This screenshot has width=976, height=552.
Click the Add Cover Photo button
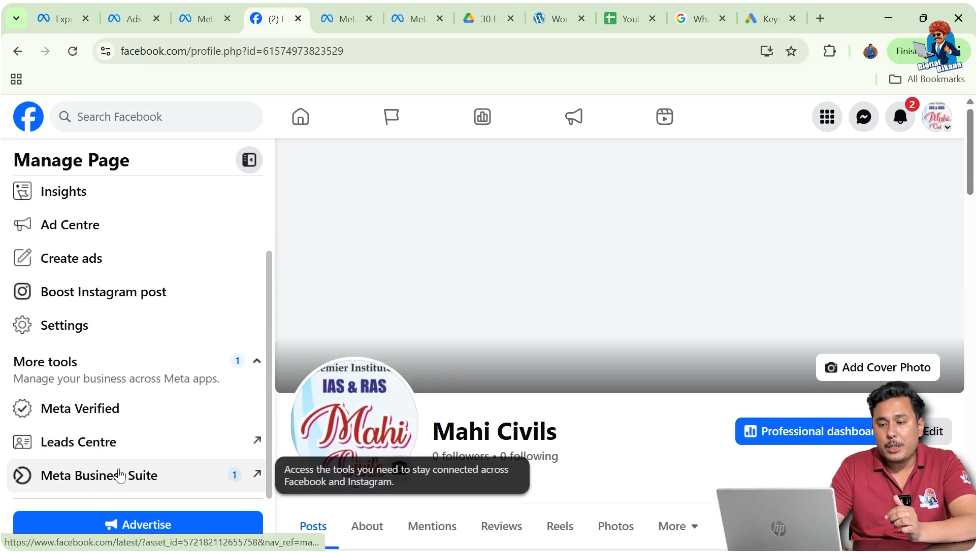(x=877, y=367)
